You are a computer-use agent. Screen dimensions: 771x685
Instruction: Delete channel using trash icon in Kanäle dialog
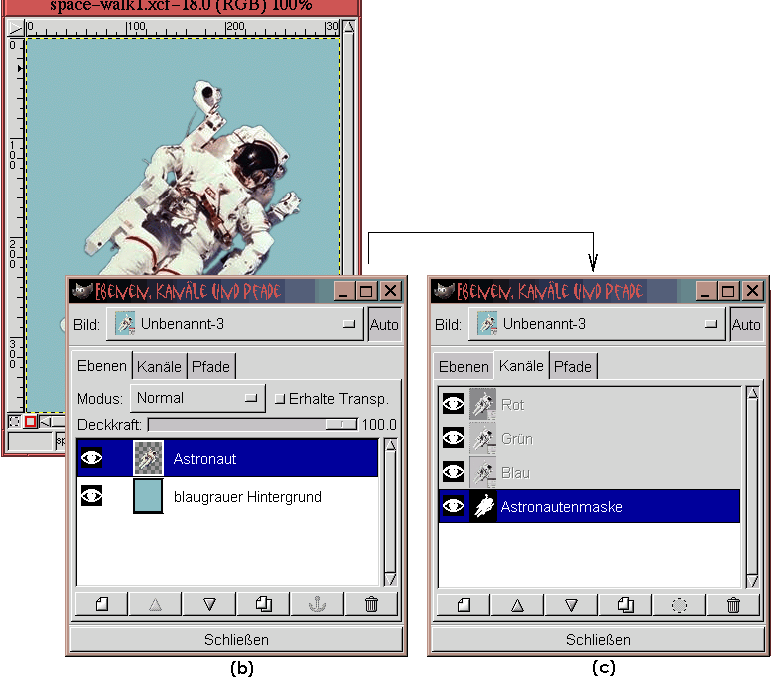[x=733, y=605]
